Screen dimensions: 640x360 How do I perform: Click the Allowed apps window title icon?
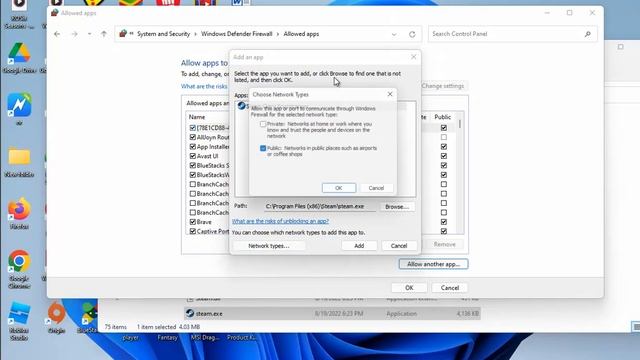coord(55,13)
